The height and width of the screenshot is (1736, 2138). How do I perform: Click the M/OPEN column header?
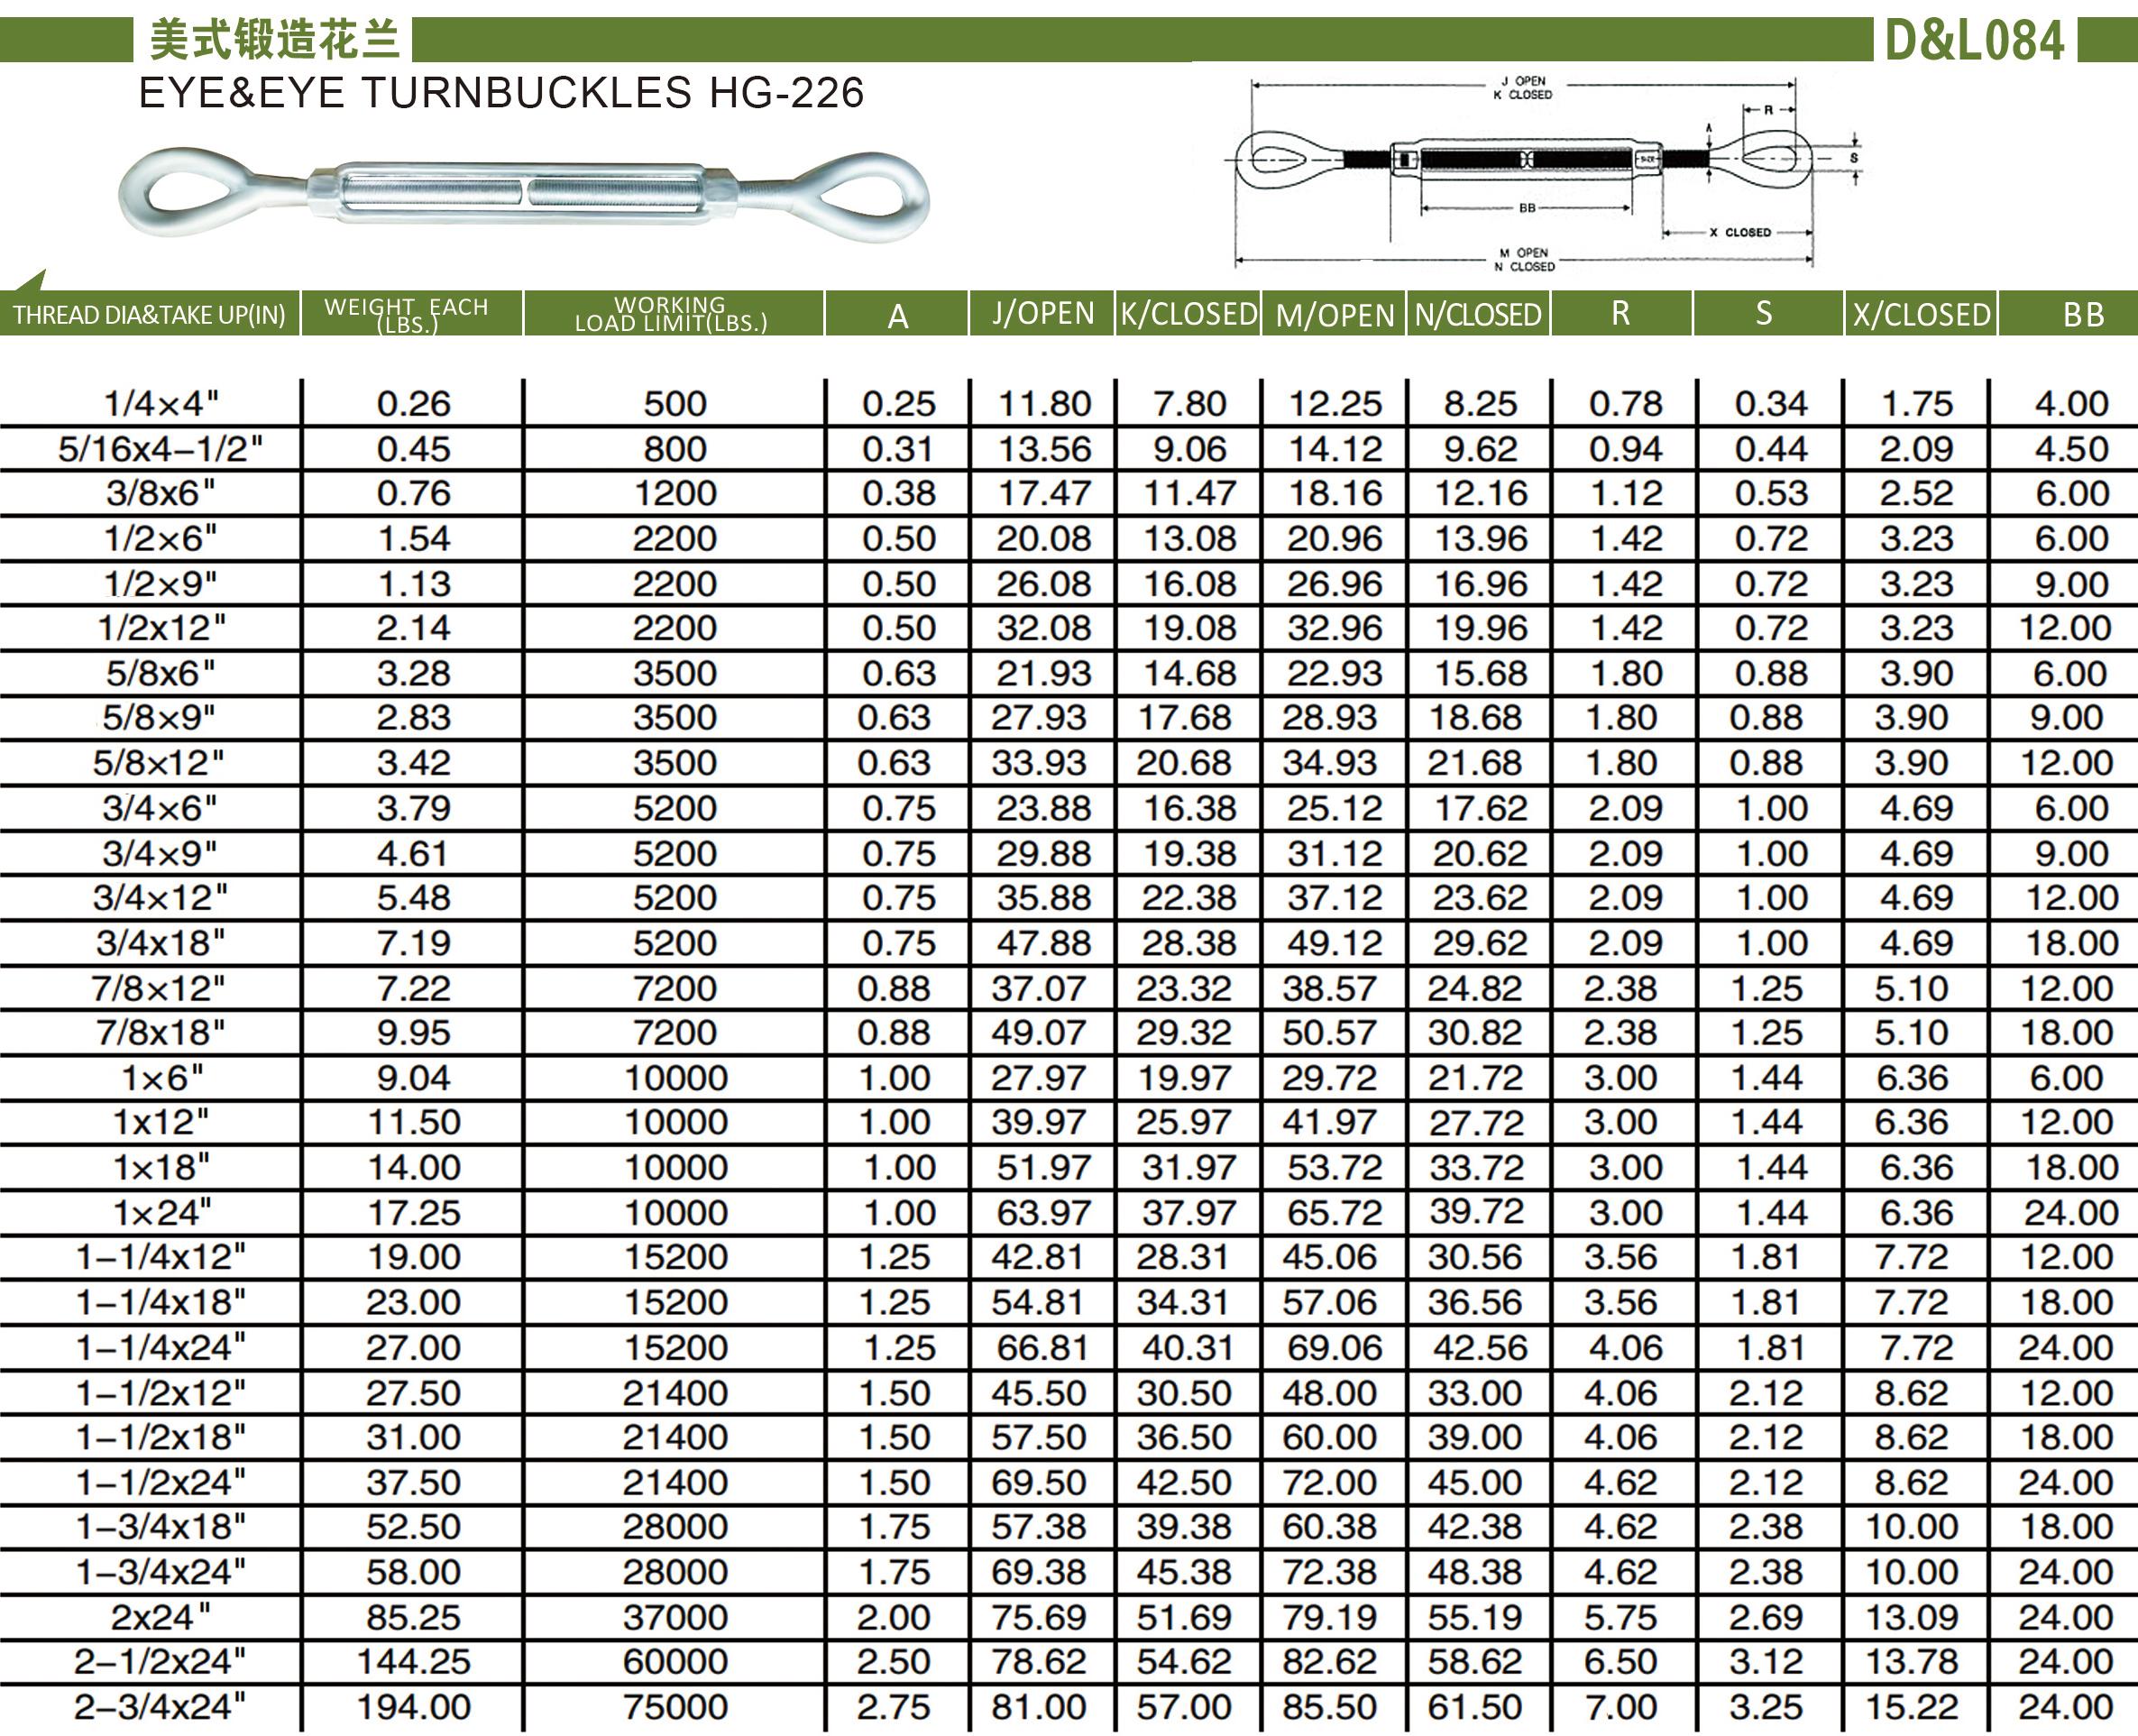pos(1334,315)
